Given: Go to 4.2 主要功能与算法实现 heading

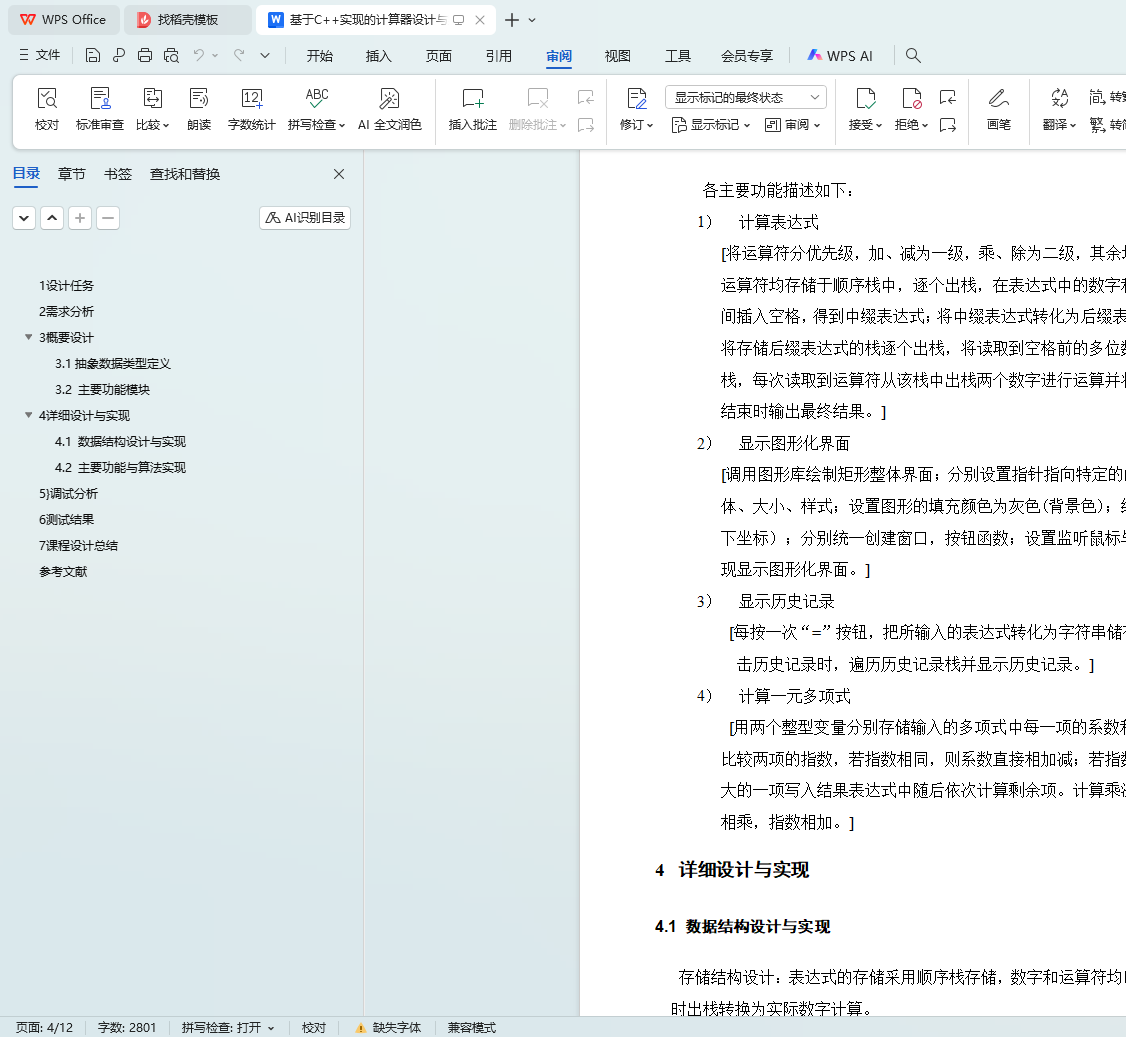Looking at the screenshot, I should pyautogui.click(x=121, y=468).
